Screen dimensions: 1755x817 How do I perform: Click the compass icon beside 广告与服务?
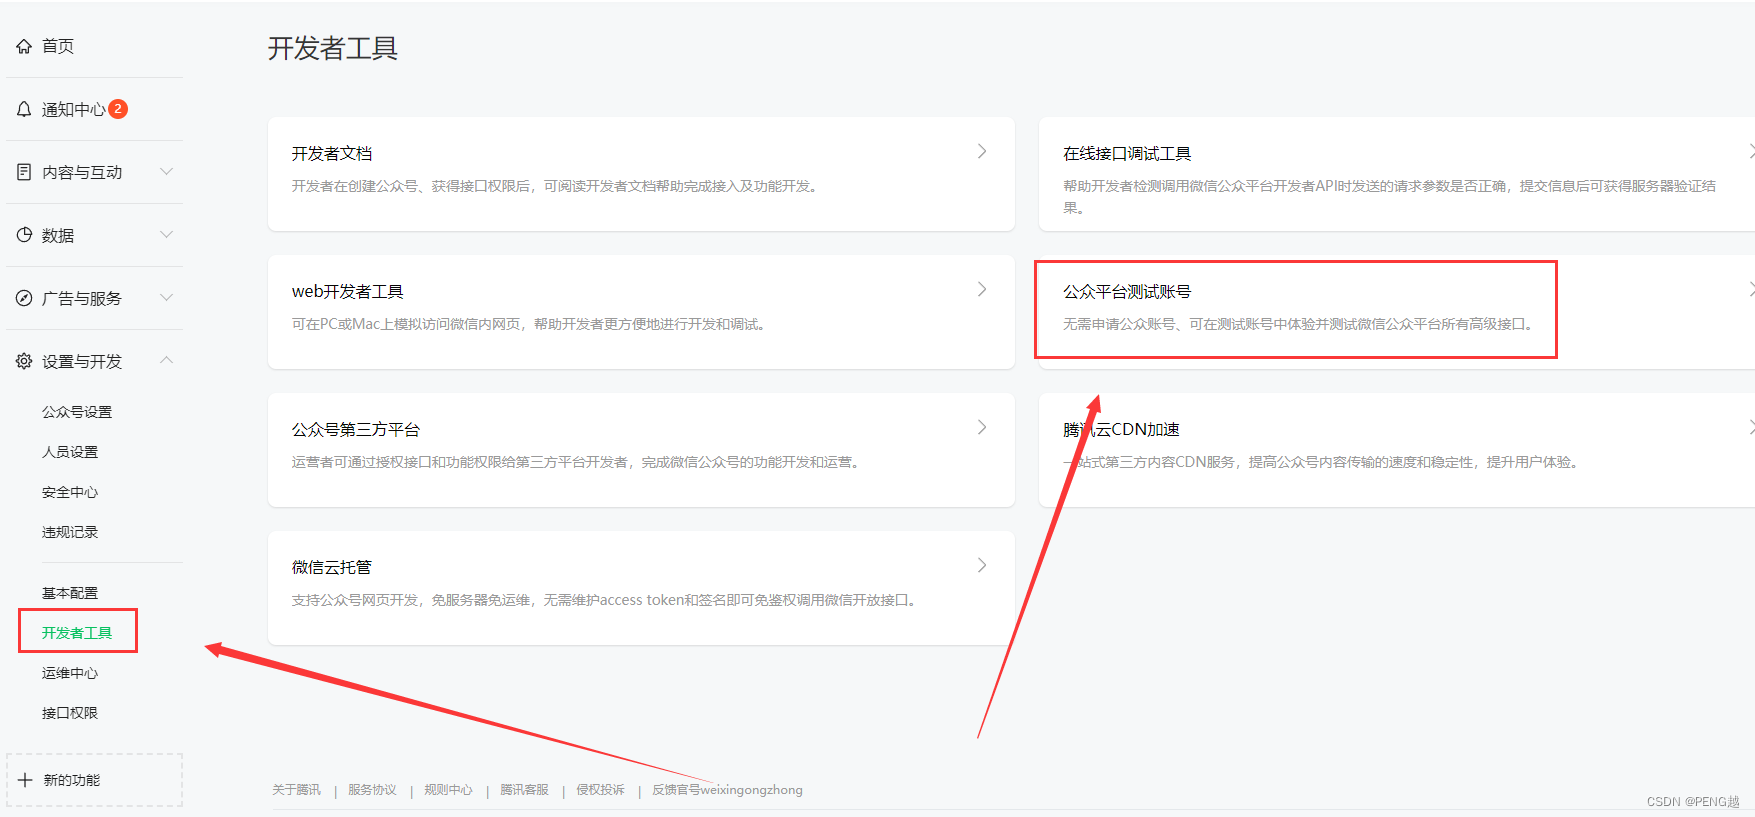(24, 298)
